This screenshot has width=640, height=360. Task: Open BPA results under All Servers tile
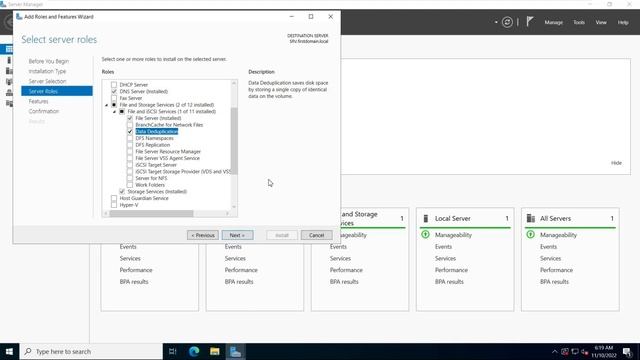click(x=554, y=282)
